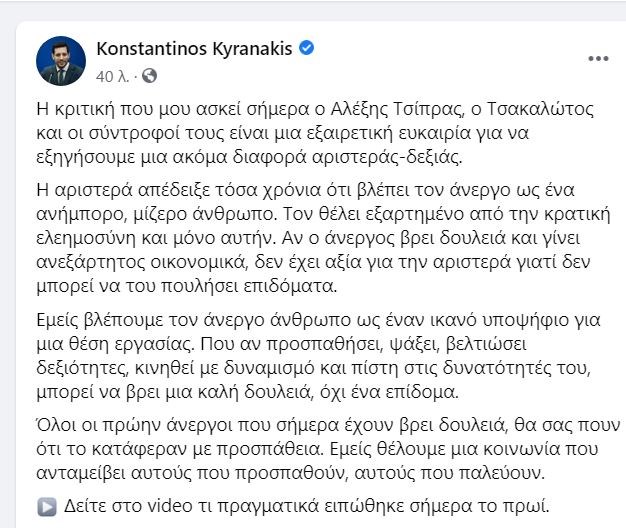The width and height of the screenshot is (626, 528).
Task: Click the paragraph starting "Εμείς βλέπουμε"
Action: (300, 350)
